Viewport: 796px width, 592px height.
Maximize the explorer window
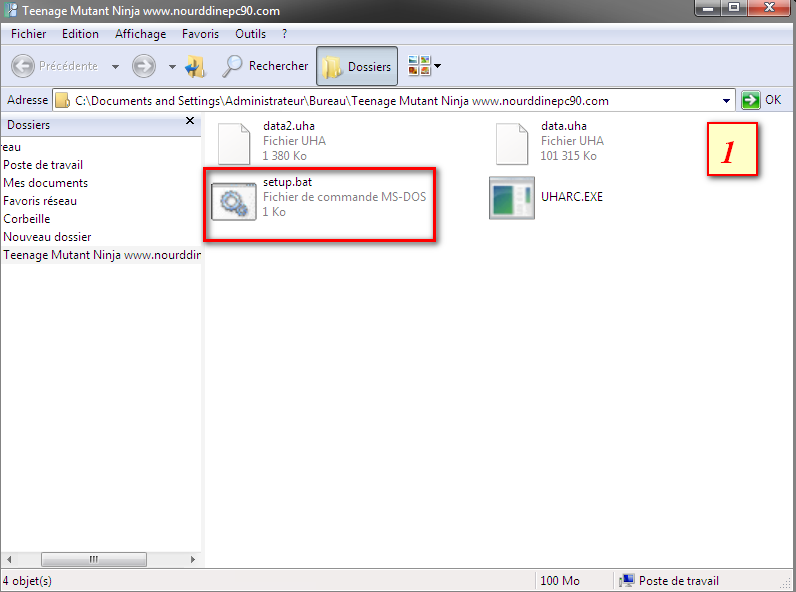(734, 8)
